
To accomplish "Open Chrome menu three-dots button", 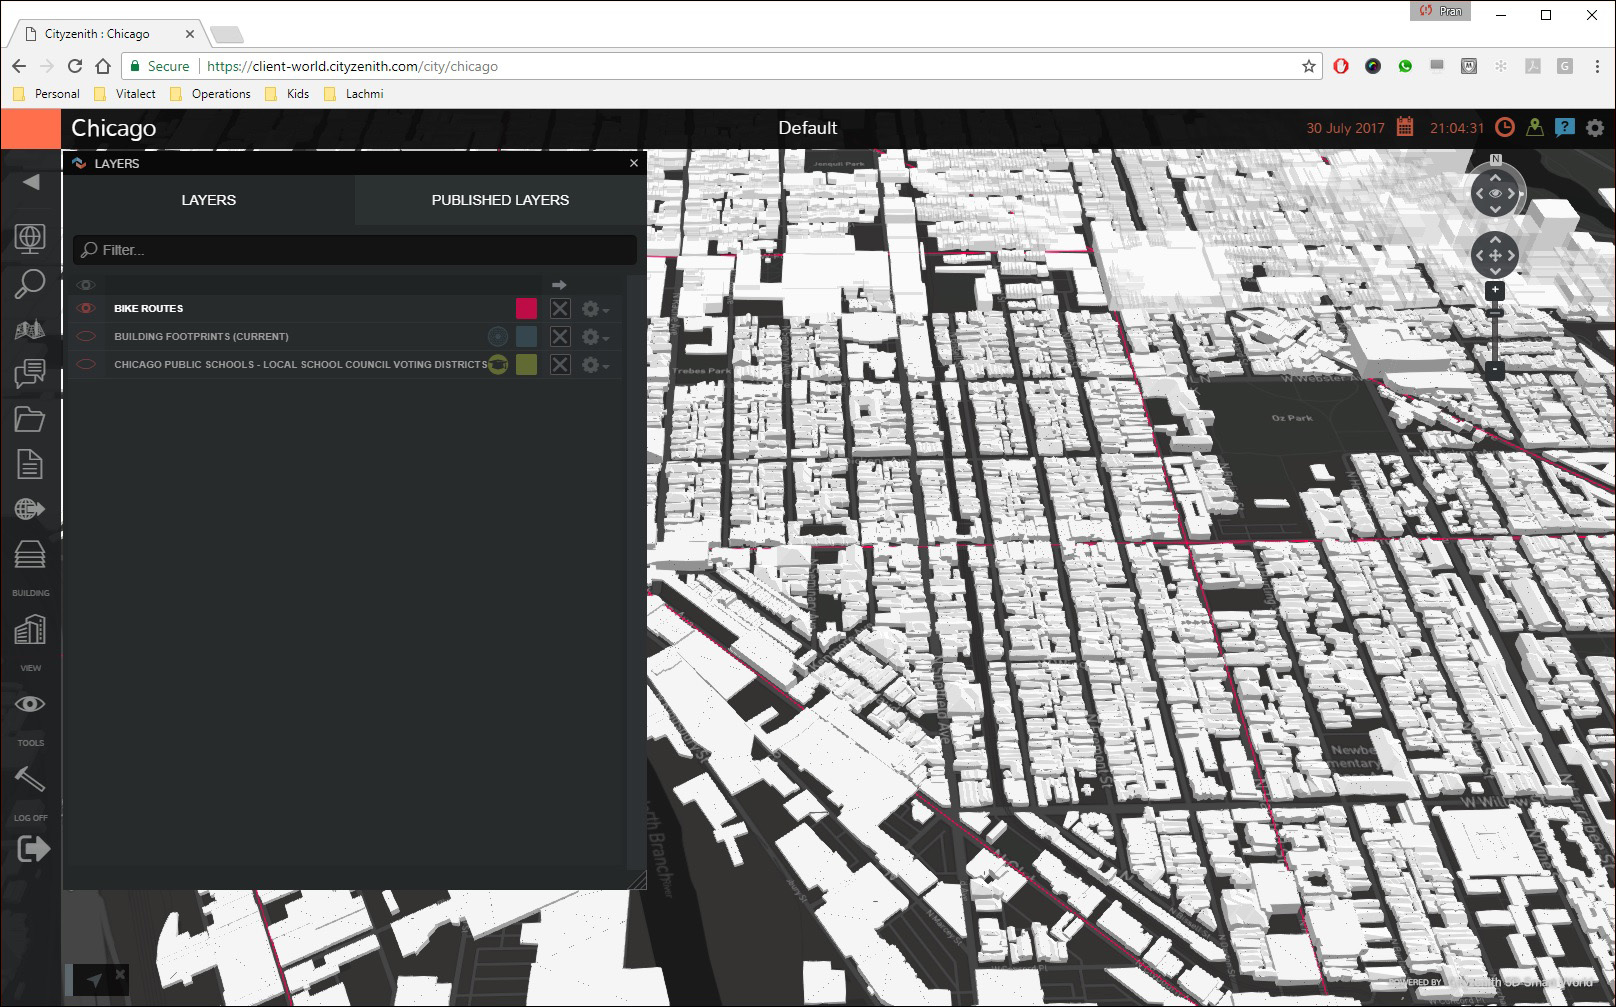I will 1597,66.
